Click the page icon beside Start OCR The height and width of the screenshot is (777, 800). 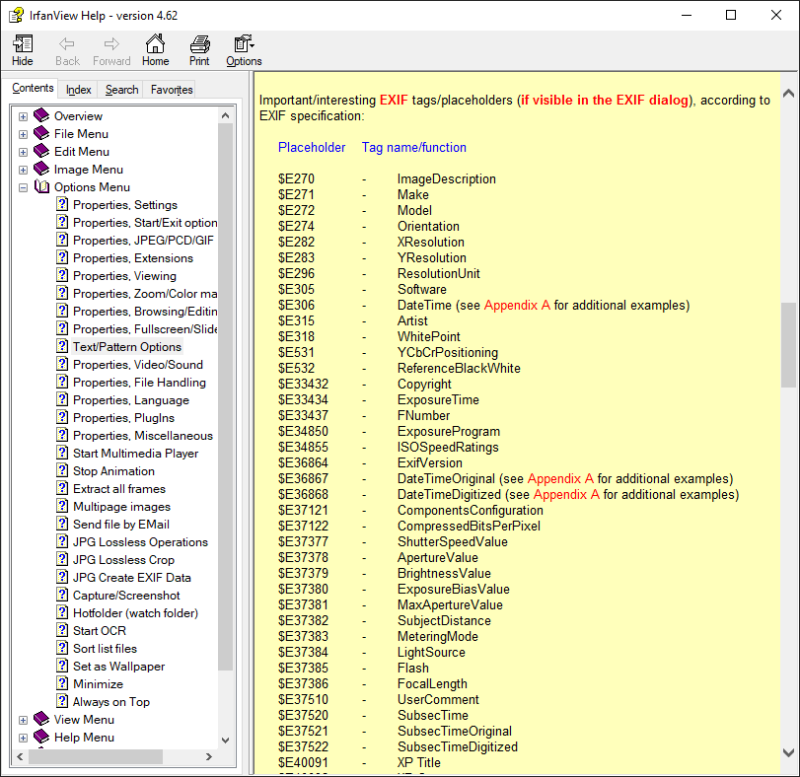coord(62,630)
